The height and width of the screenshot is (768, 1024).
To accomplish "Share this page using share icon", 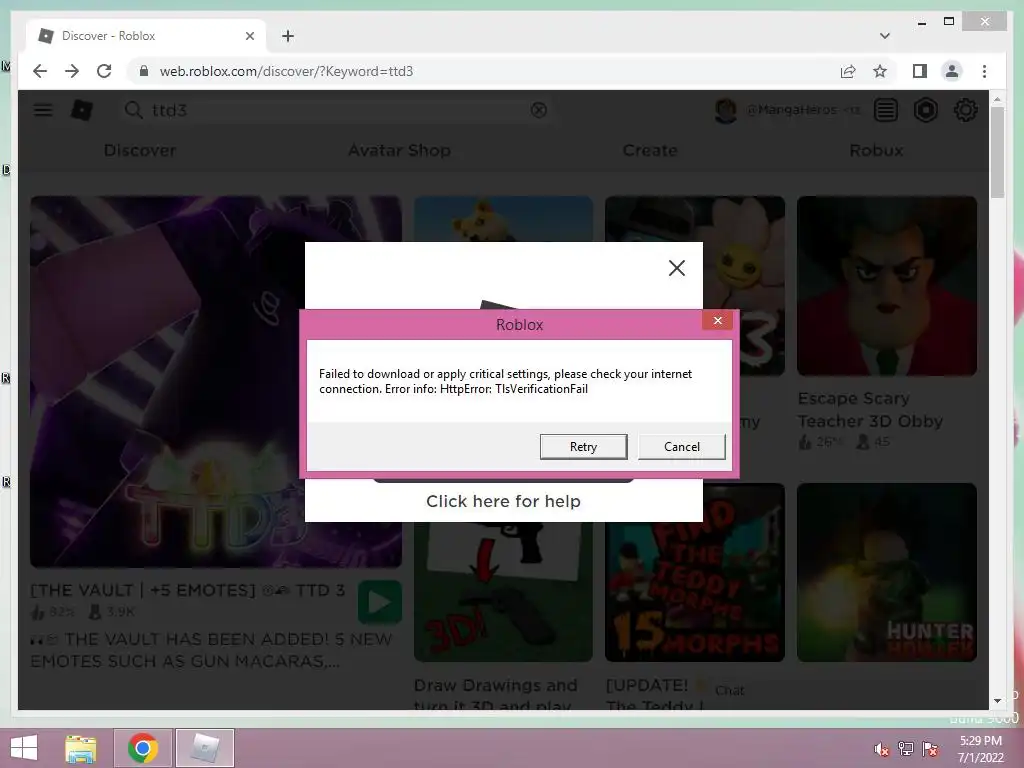I will 848,71.
